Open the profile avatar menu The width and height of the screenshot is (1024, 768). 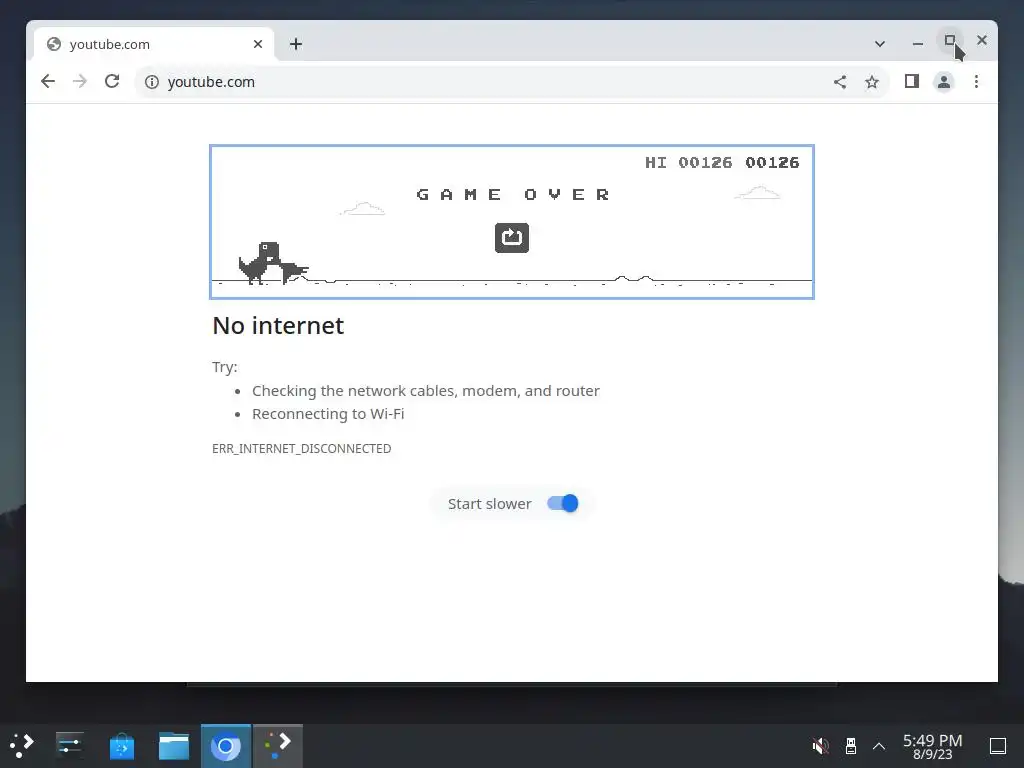(x=944, y=82)
